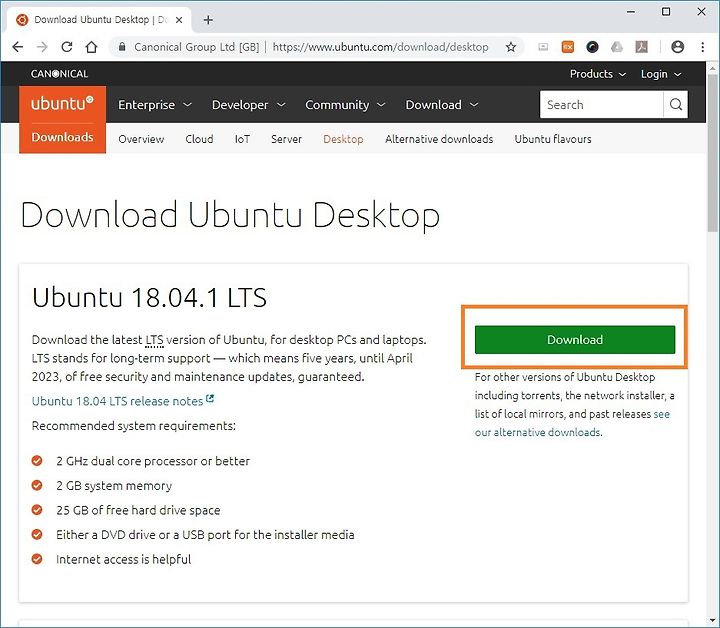Close the Download Ubuntu Desktop tab
Viewport: 720px width, 628px height.
coord(179,20)
